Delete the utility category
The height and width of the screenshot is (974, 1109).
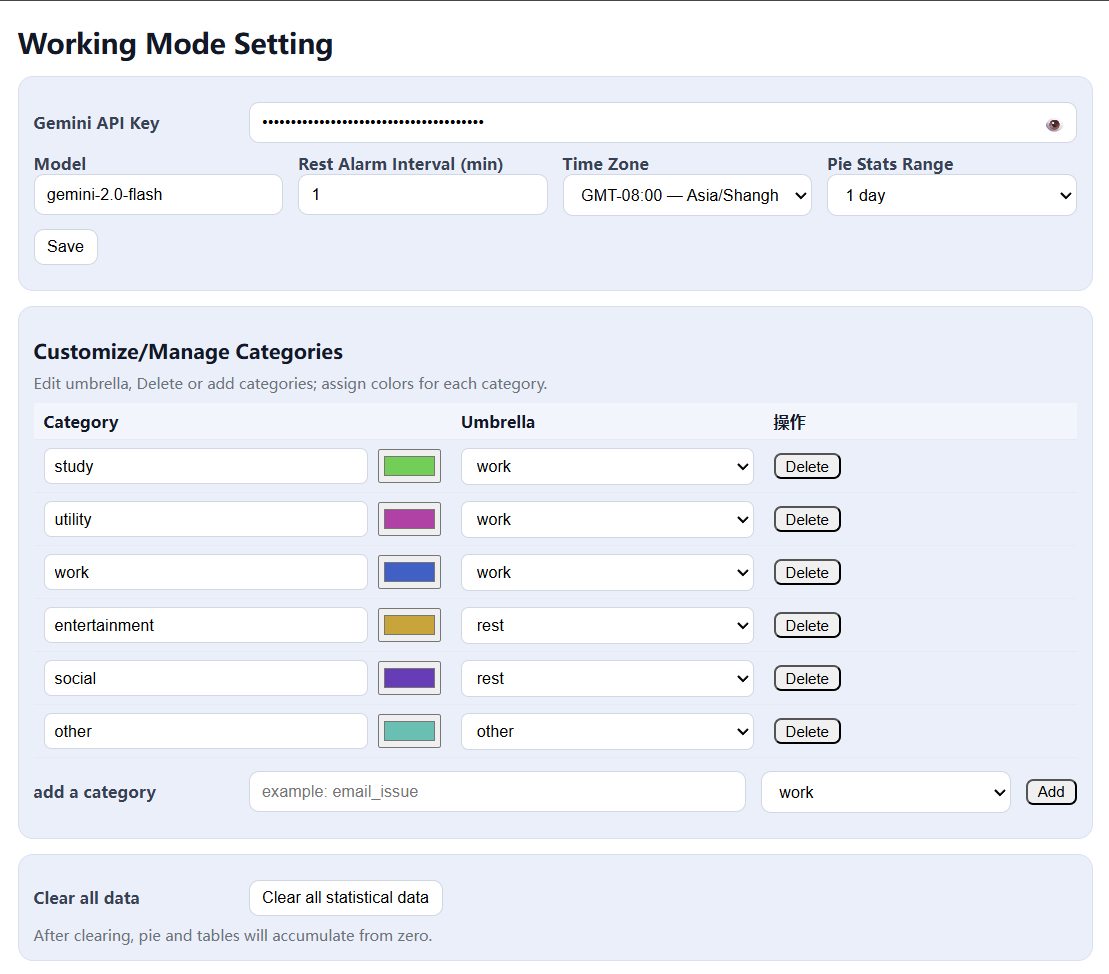pos(807,519)
